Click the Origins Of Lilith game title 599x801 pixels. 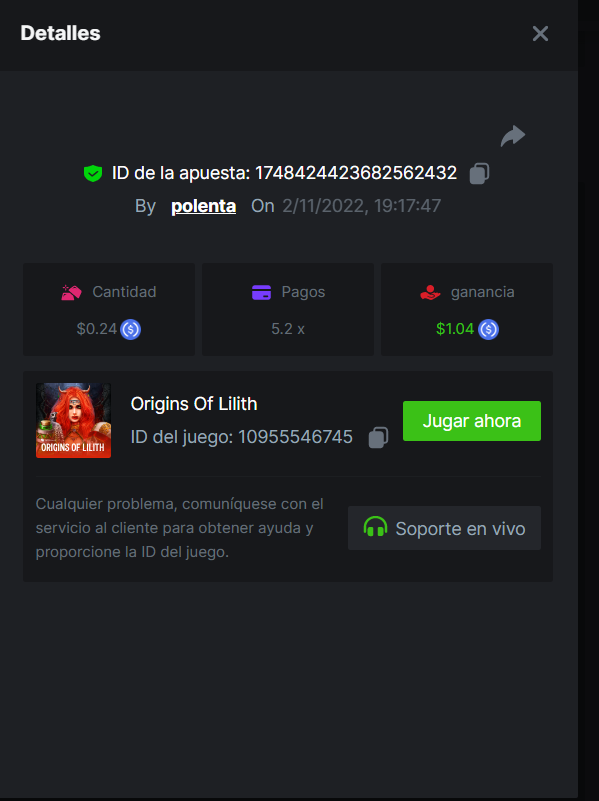[x=194, y=404]
